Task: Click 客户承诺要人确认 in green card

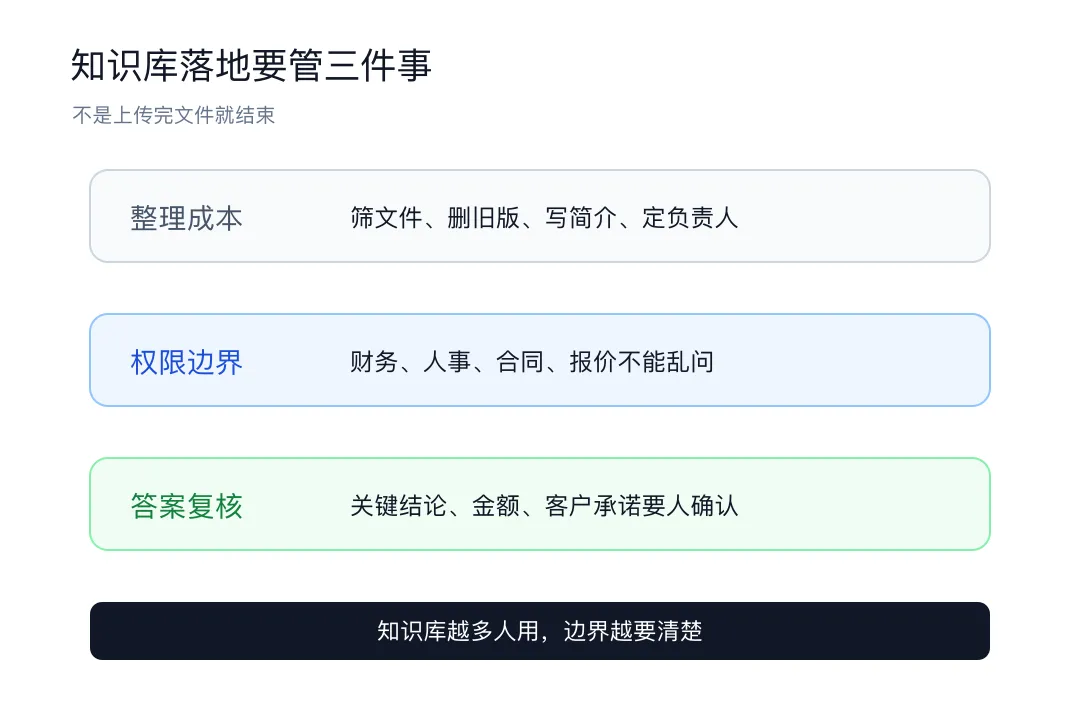Action: (x=642, y=506)
